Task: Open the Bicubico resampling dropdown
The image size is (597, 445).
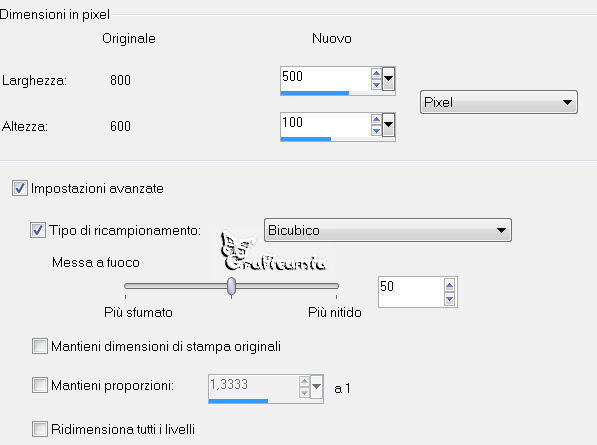Action: tap(388, 230)
